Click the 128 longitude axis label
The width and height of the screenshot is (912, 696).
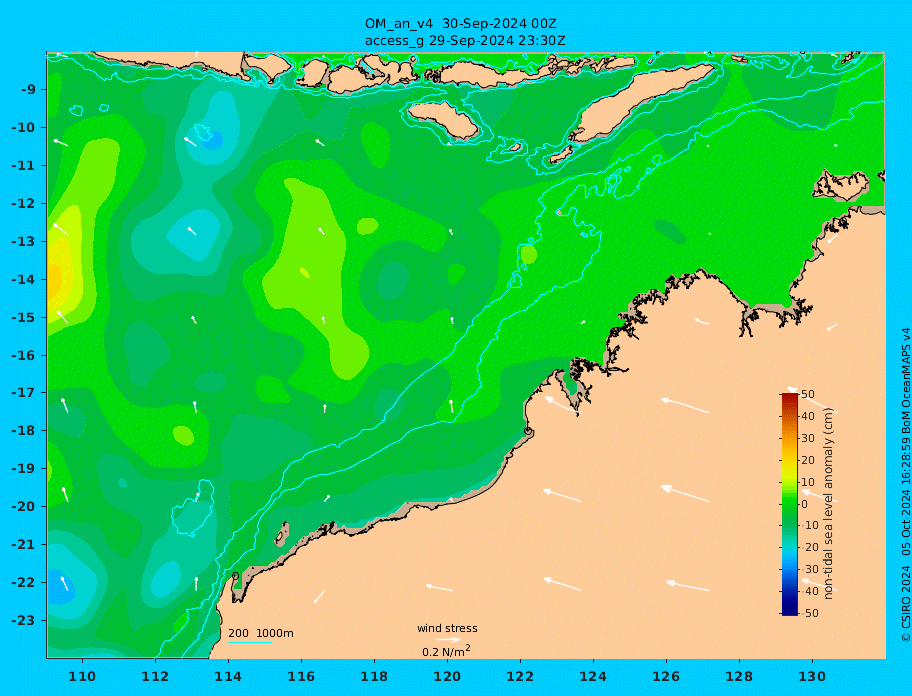(739, 676)
